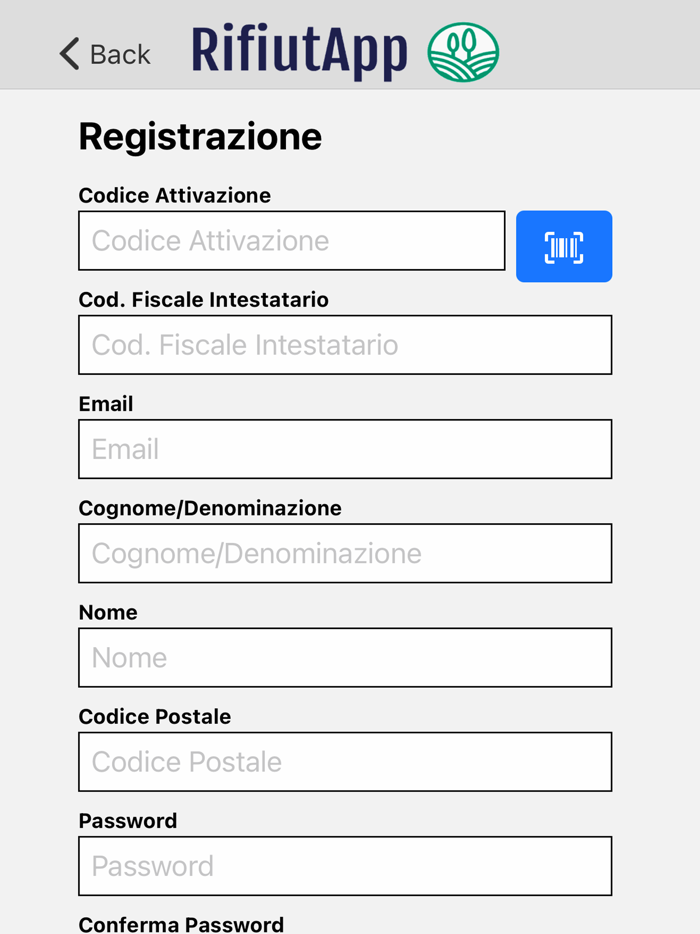Viewport: 700px width, 934px height.
Task: Click the Registrazione page heading
Action: coord(199,136)
